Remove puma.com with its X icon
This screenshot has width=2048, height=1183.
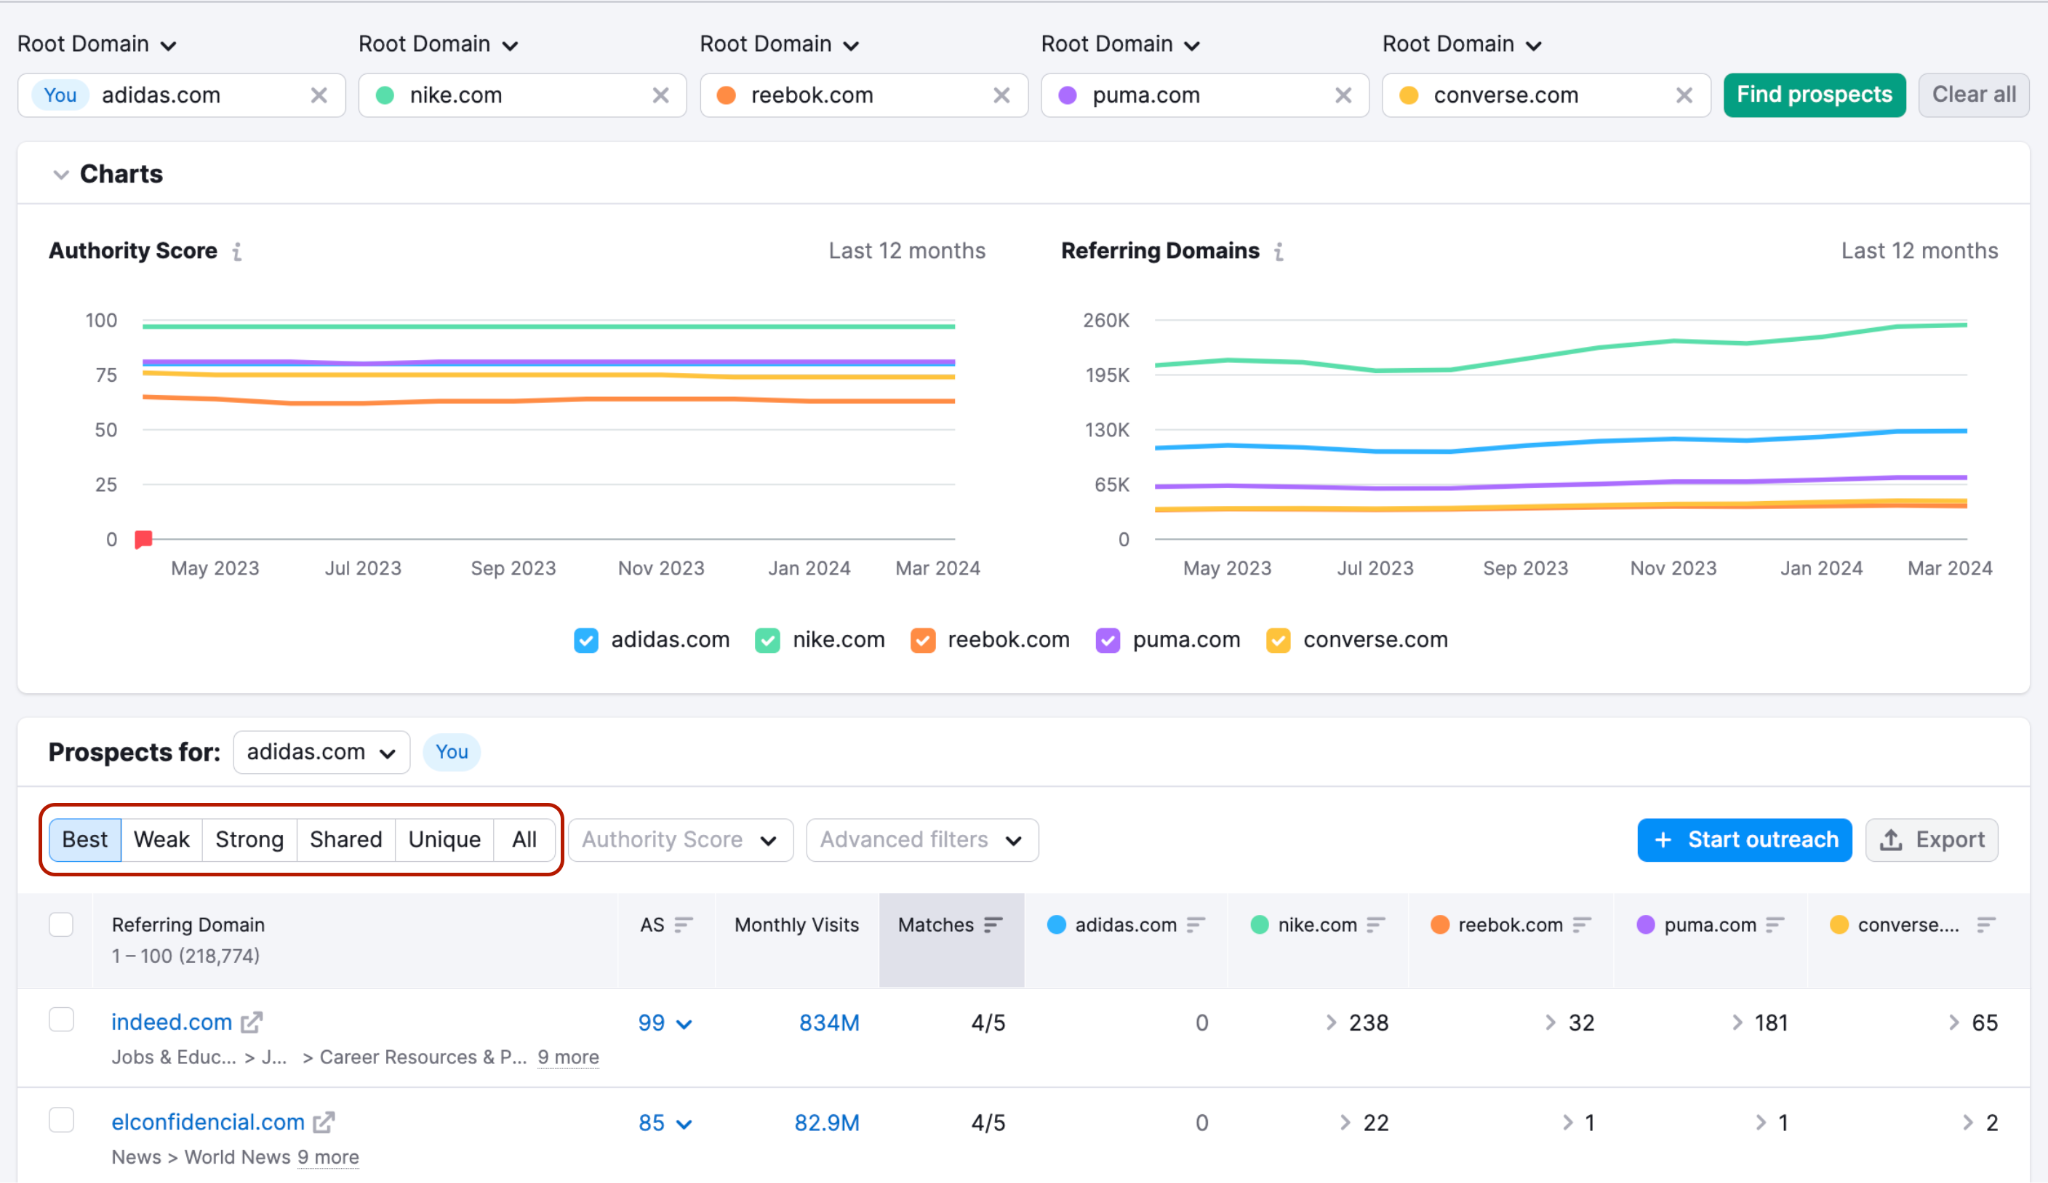(x=1343, y=95)
